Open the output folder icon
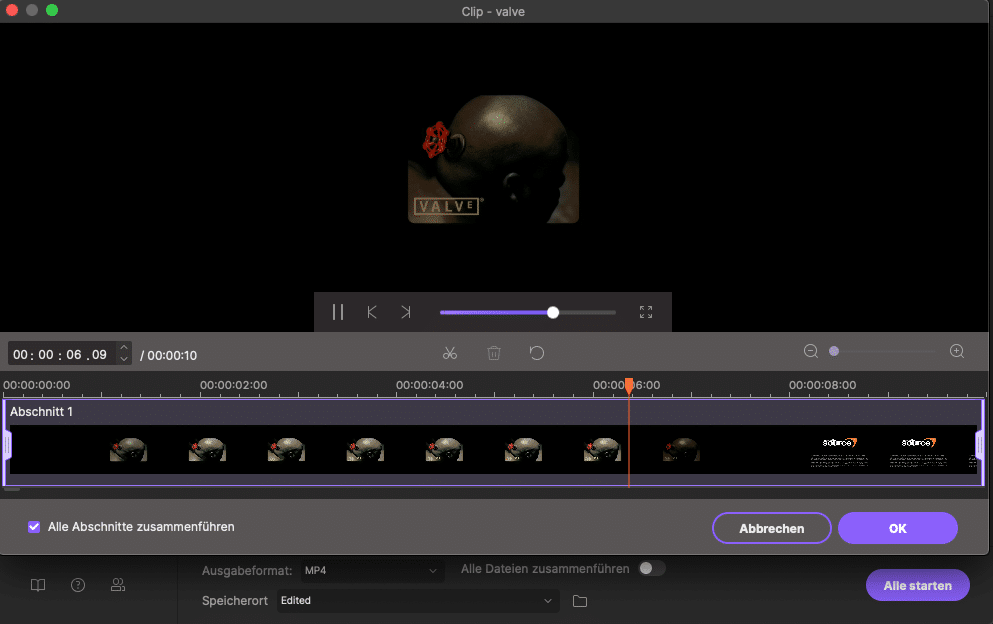 tap(580, 601)
